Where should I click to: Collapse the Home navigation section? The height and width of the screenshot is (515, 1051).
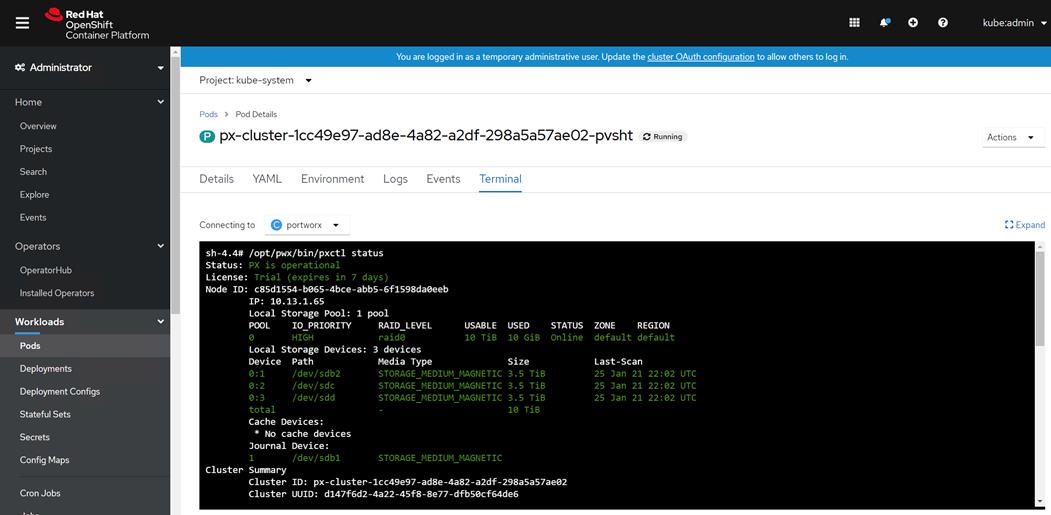click(x=90, y=102)
